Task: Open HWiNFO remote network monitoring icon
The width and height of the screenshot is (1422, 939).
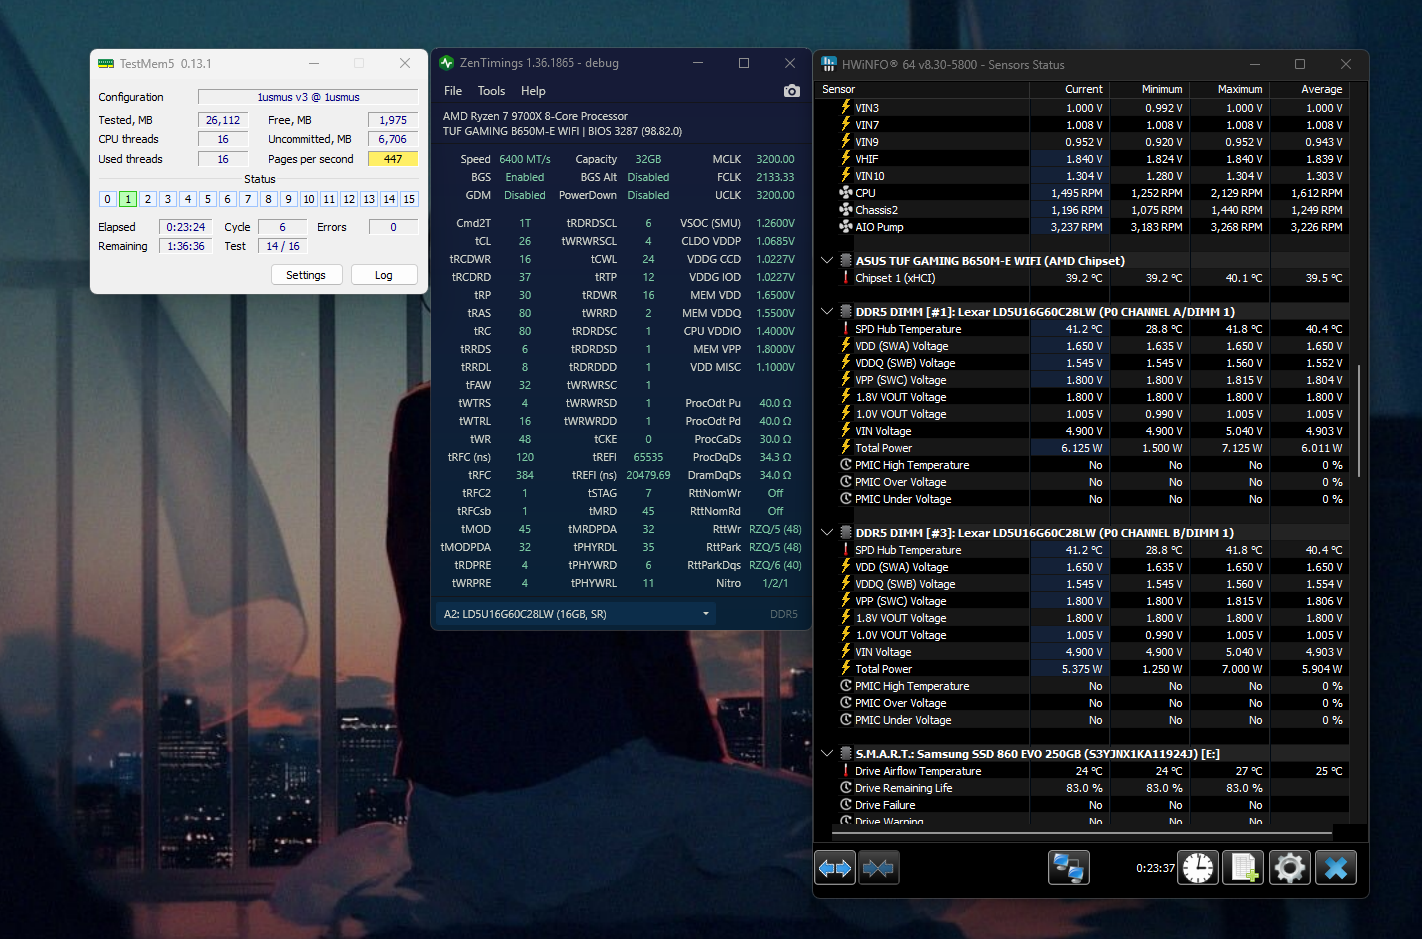Action: 1068,868
